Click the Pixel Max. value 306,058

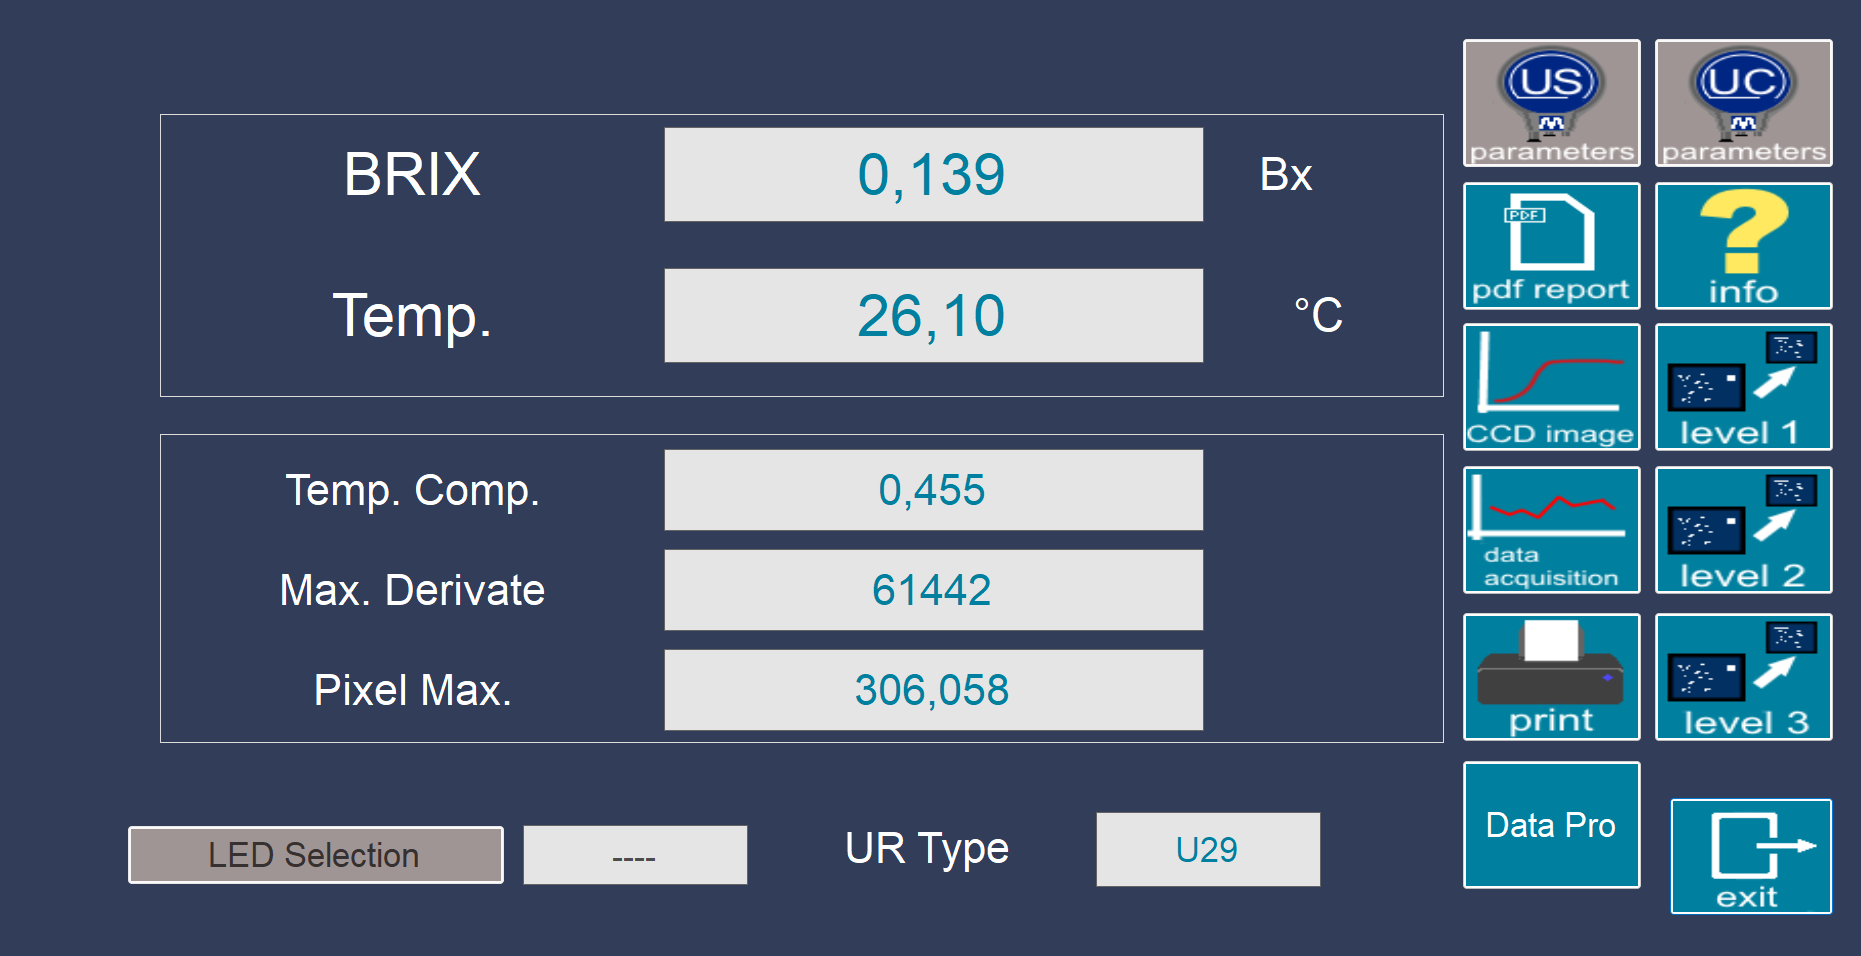(933, 690)
